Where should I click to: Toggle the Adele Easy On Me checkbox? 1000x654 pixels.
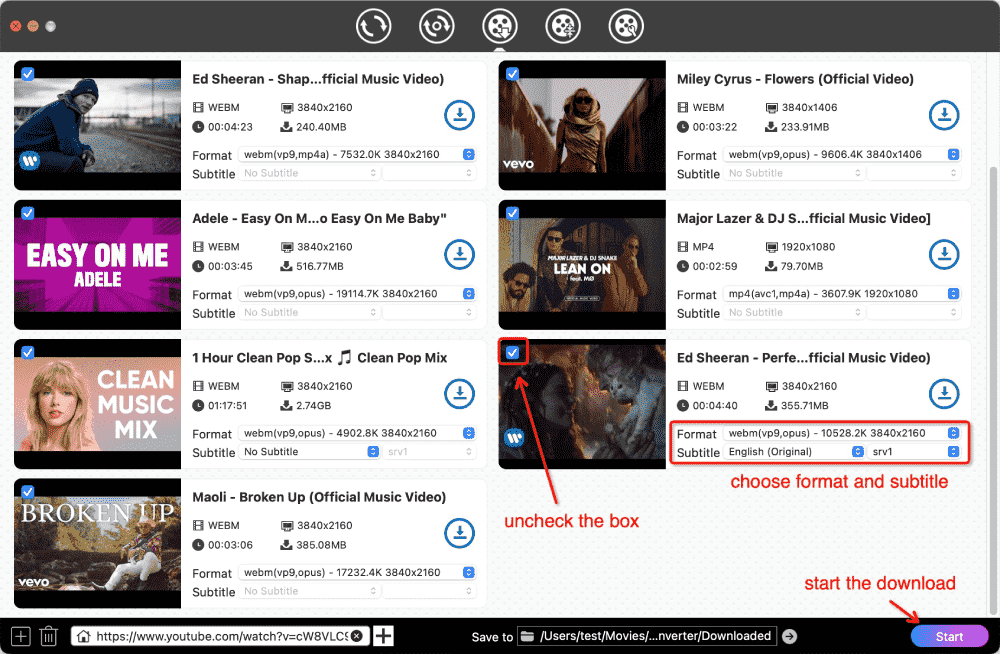[28, 213]
